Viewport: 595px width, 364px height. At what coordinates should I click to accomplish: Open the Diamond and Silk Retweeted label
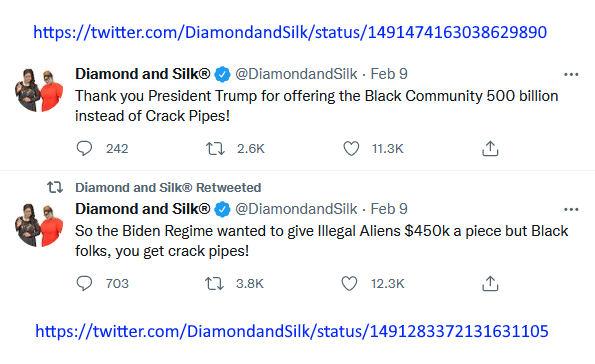(168, 188)
